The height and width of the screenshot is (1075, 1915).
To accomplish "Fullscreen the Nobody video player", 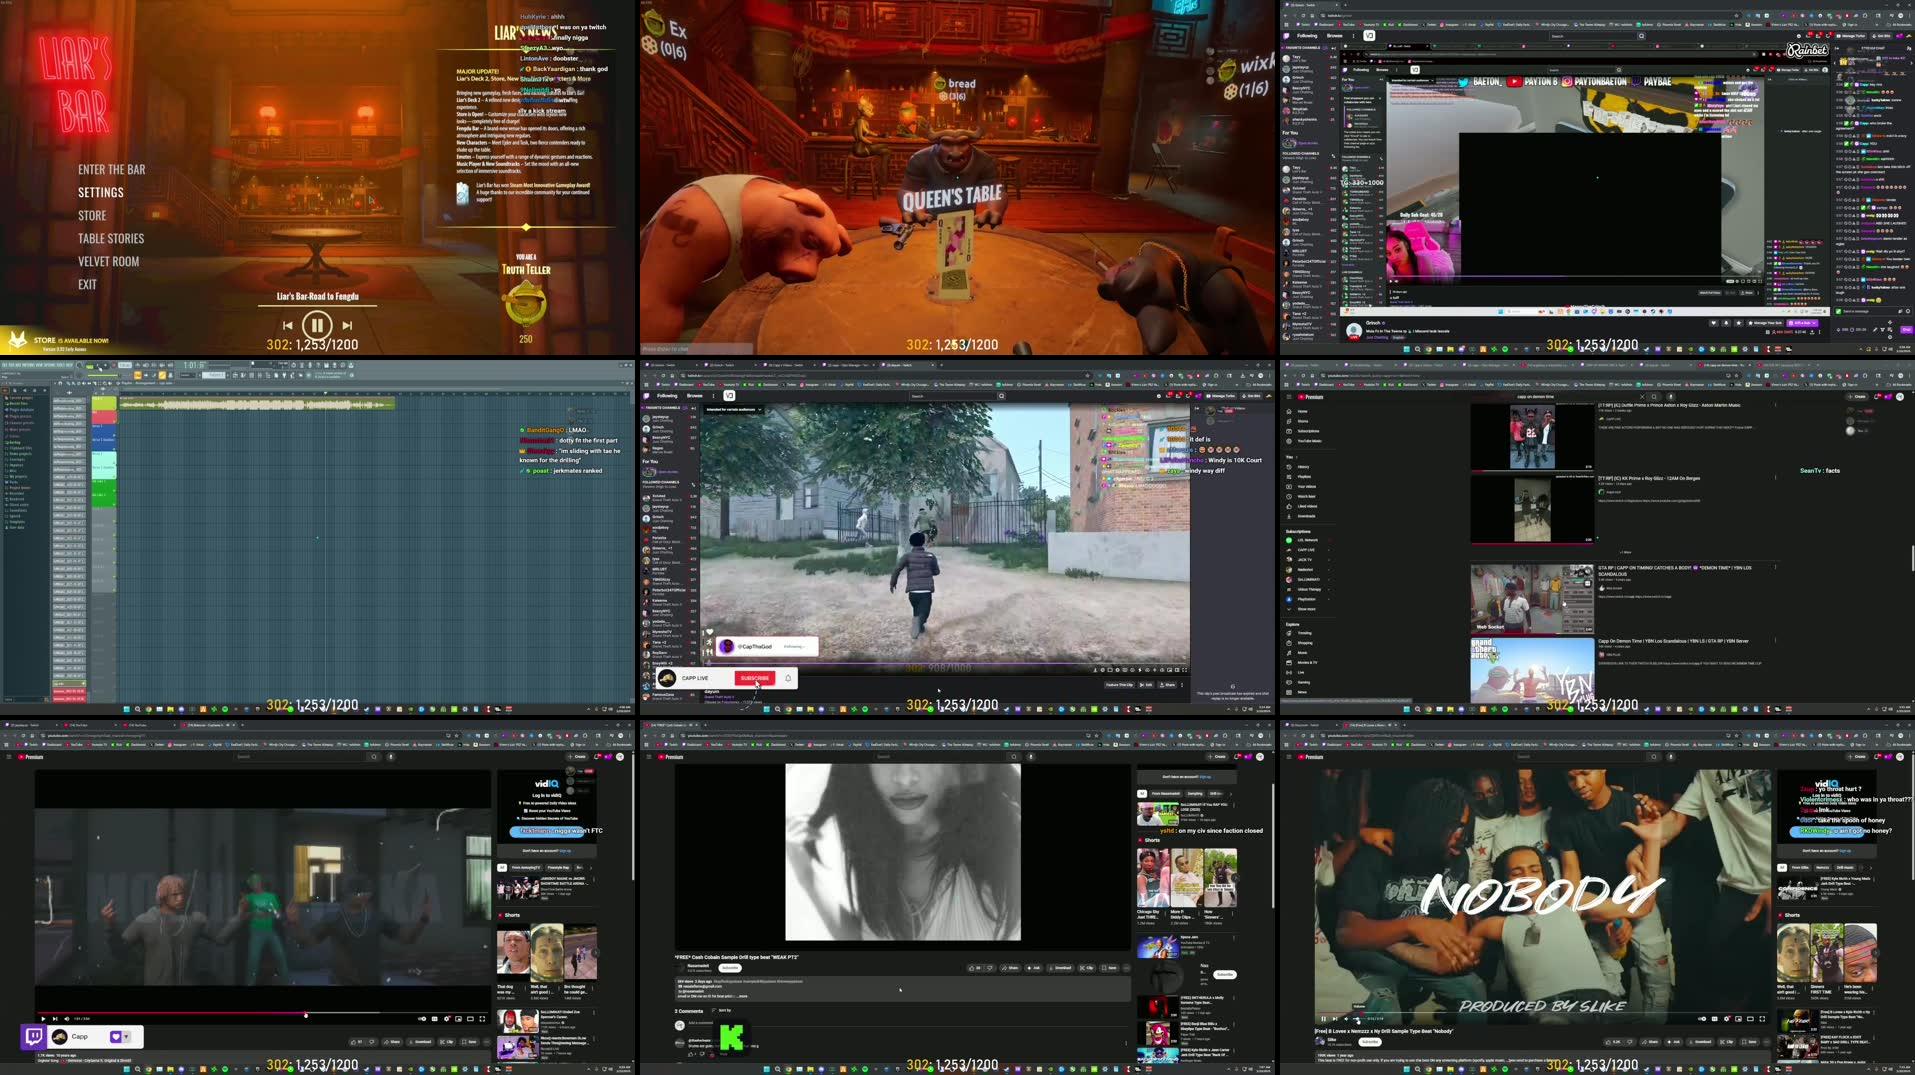I will click(1762, 1019).
